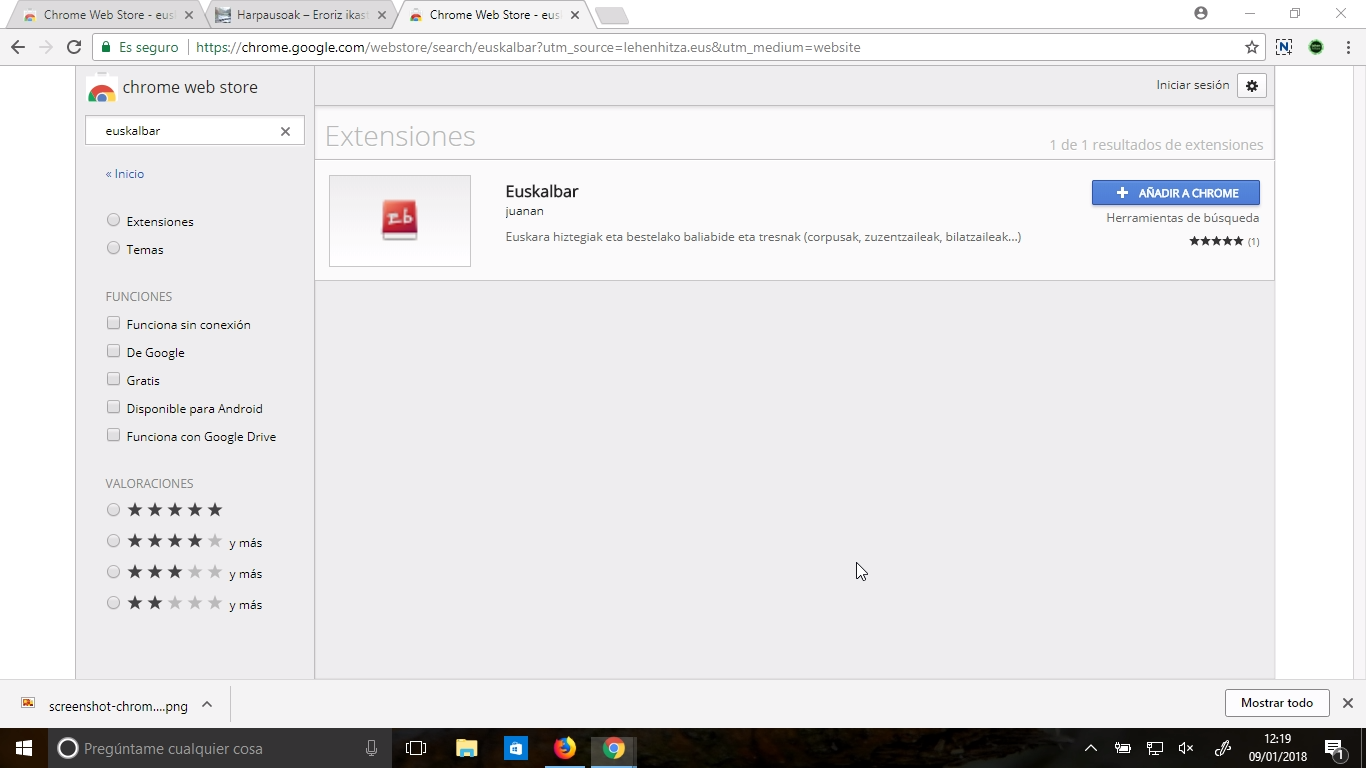Check the Gratis filter checkbox
1366x768 pixels.
coord(113,380)
